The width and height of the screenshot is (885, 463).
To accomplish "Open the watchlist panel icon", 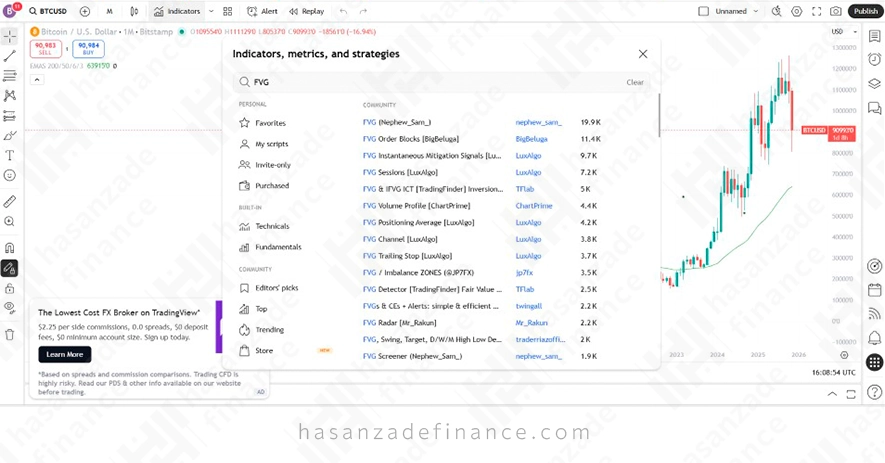I will tap(874, 36).
